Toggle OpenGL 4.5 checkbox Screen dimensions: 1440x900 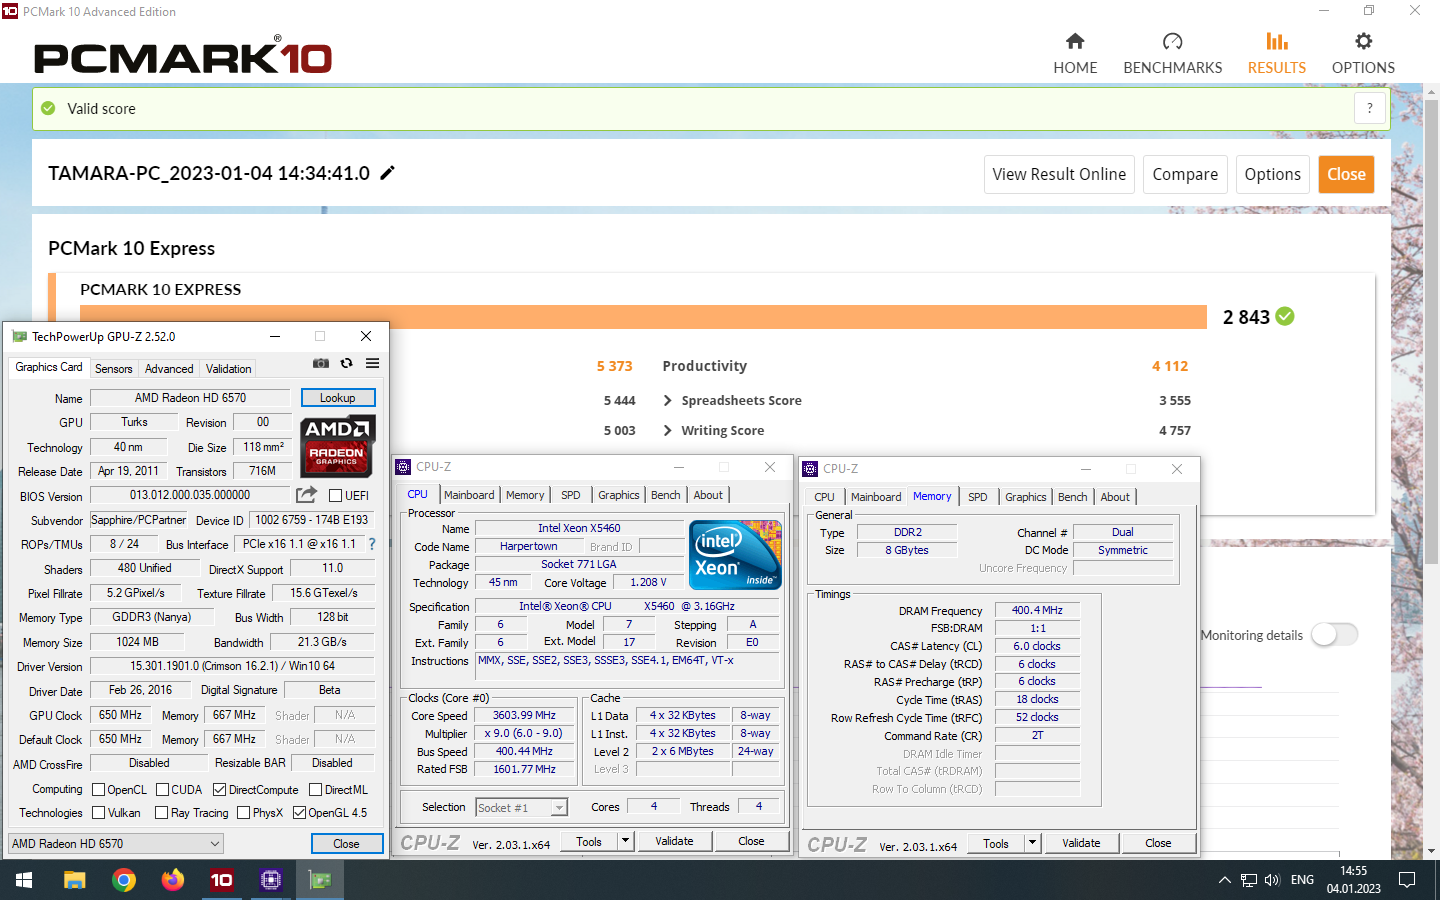(x=299, y=812)
